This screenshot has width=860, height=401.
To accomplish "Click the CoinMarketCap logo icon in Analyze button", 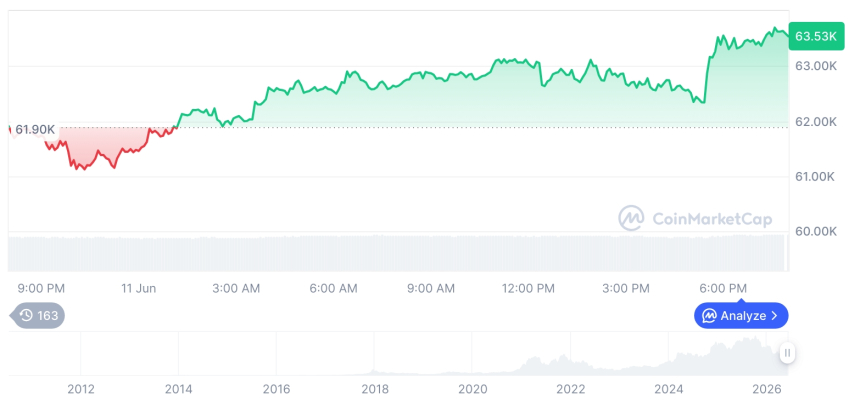I will [x=710, y=315].
